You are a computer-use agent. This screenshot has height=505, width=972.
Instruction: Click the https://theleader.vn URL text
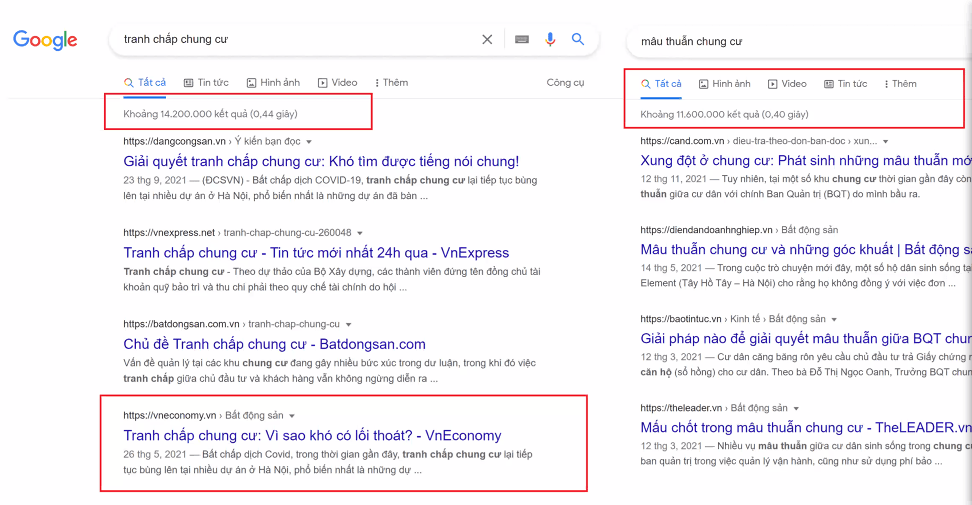click(681, 408)
